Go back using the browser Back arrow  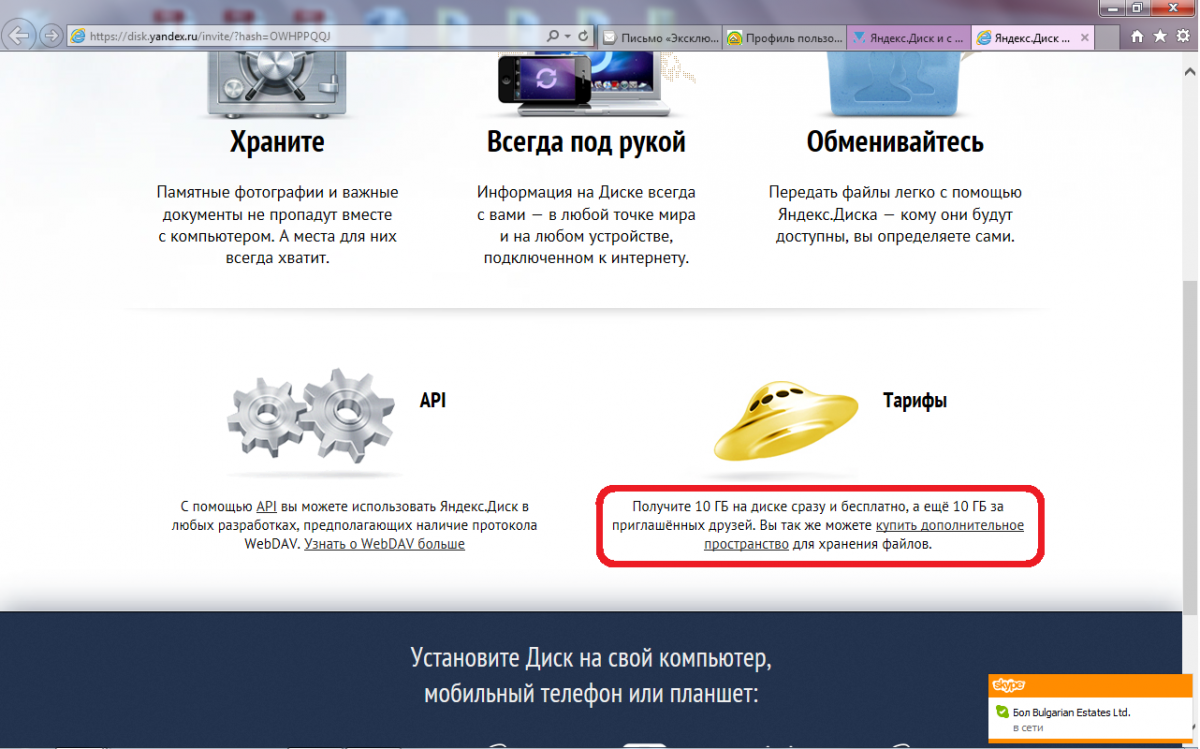tap(20, 36)
